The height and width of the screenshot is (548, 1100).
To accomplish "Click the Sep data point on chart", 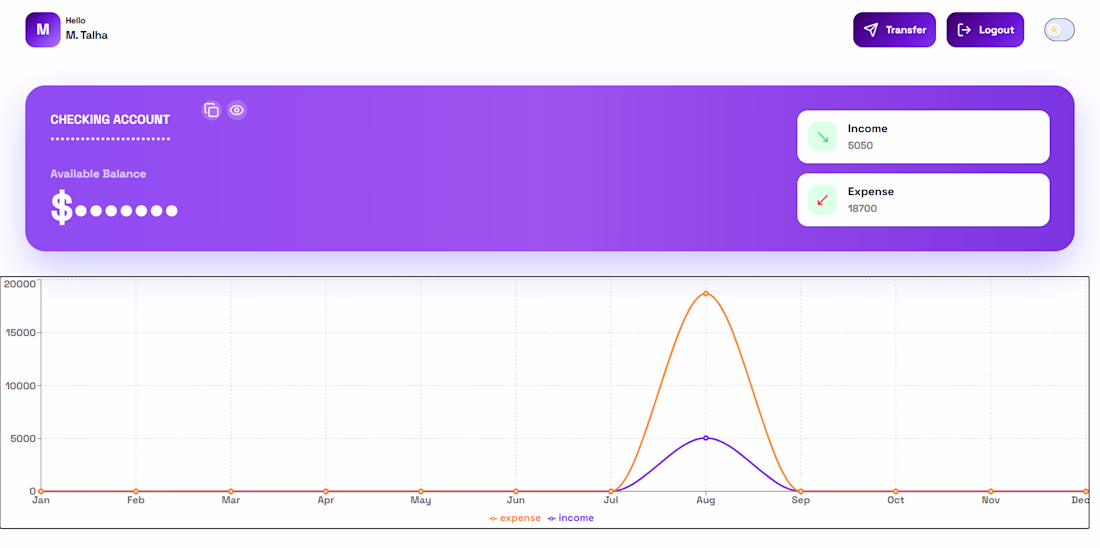I will [800, 491].
